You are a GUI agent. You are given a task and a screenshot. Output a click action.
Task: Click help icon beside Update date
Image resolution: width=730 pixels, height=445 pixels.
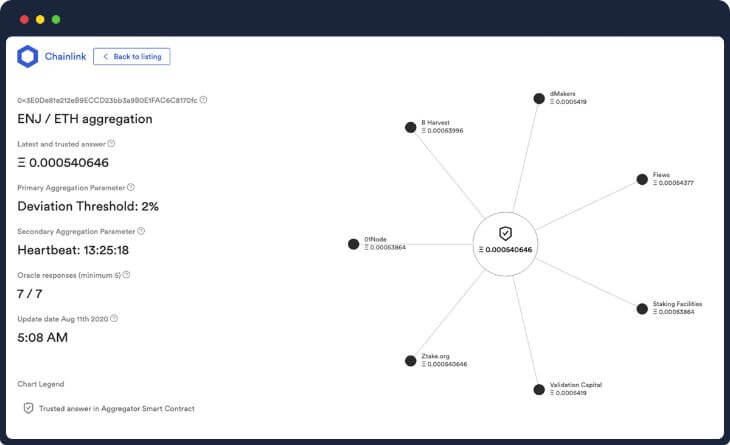click(x=114, y=318)
